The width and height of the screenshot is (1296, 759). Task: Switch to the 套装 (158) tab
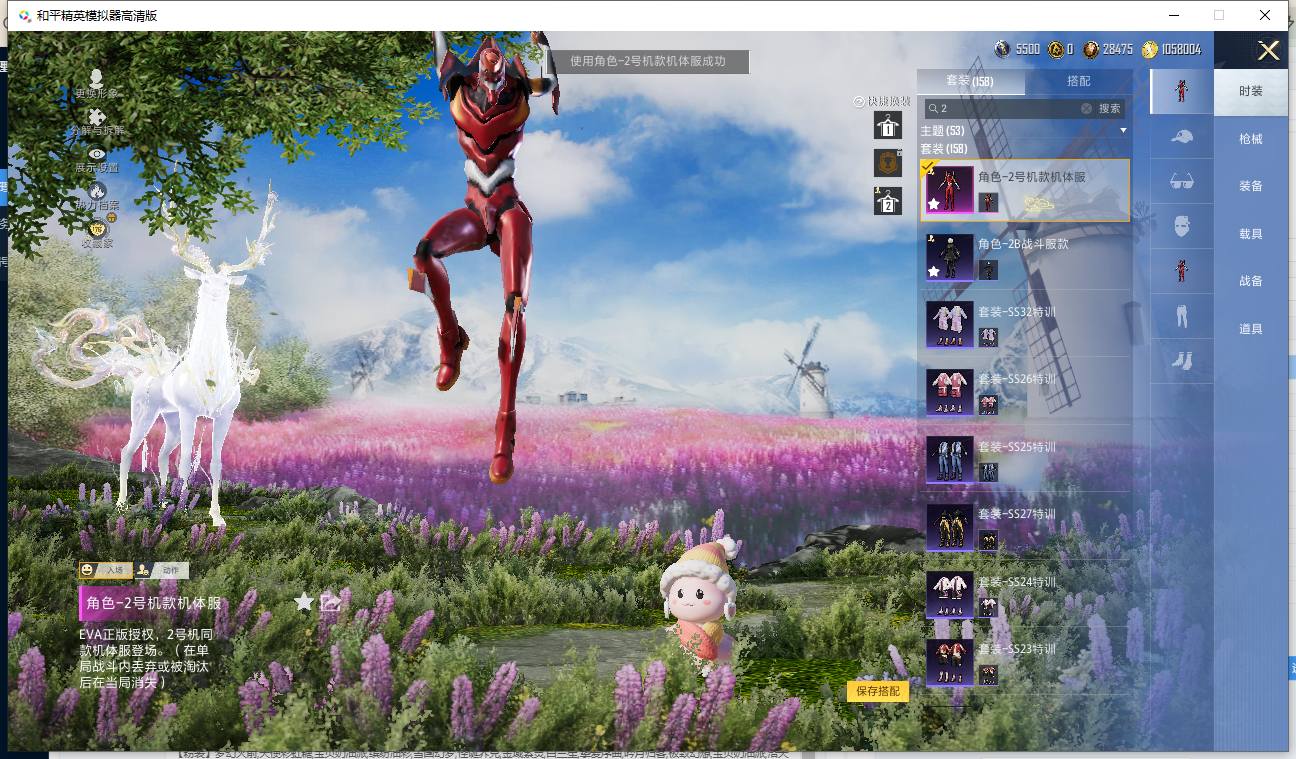coord(969,81)
